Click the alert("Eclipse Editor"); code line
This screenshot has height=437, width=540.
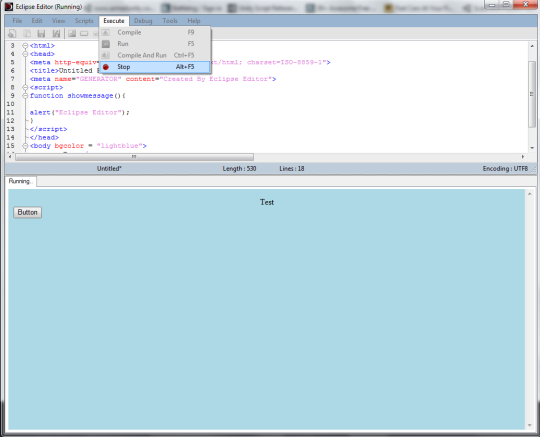[80, 112]
